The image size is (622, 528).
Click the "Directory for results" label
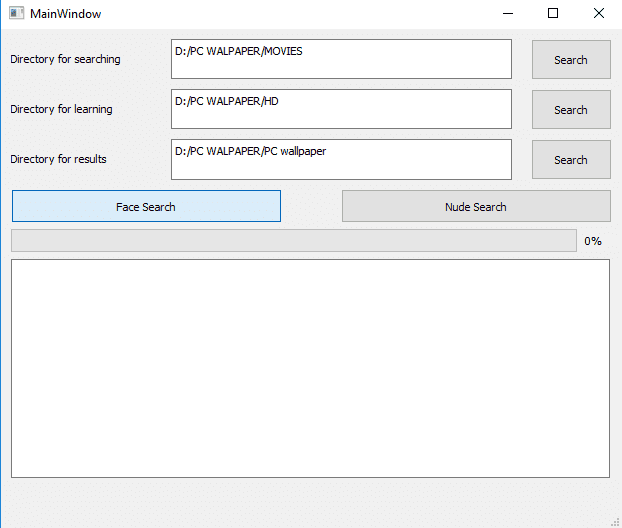[x=58, y=159]
